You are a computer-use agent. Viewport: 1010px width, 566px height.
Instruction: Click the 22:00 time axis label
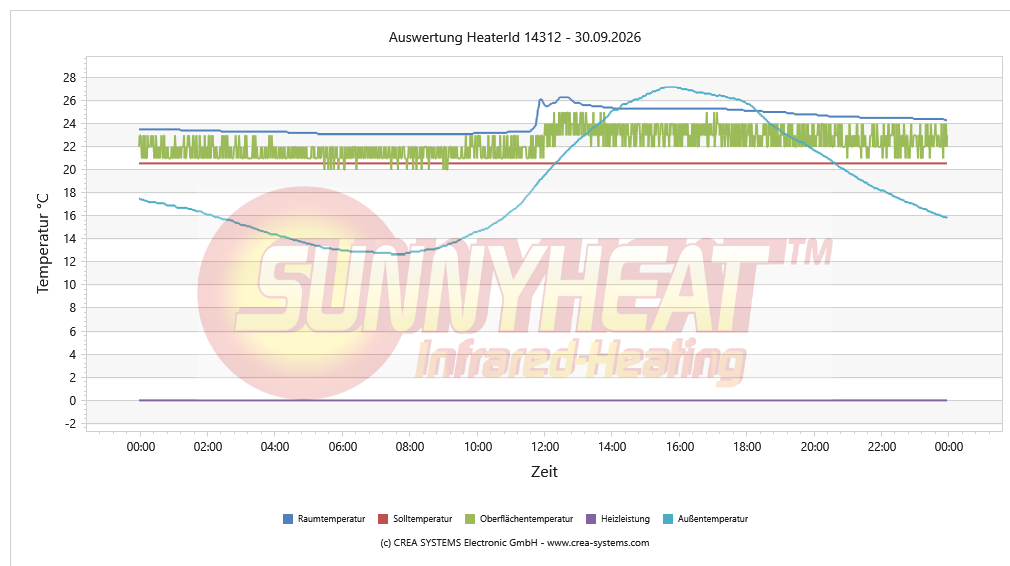(882, 447)
